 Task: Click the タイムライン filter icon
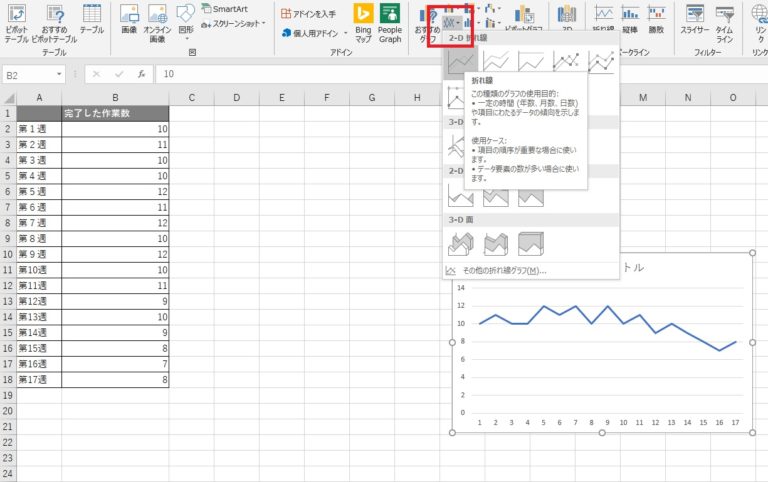(x=724, y=23)
